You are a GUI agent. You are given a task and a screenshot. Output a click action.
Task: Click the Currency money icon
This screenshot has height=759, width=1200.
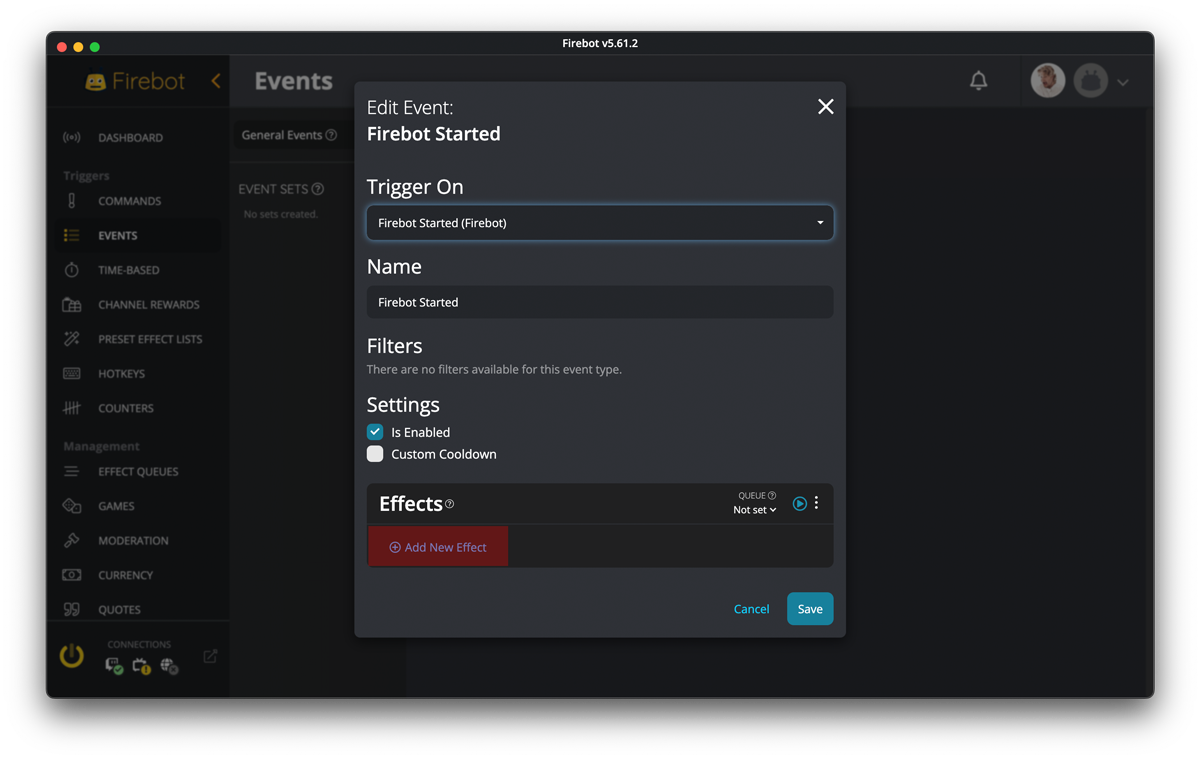(x=72, y=575)
